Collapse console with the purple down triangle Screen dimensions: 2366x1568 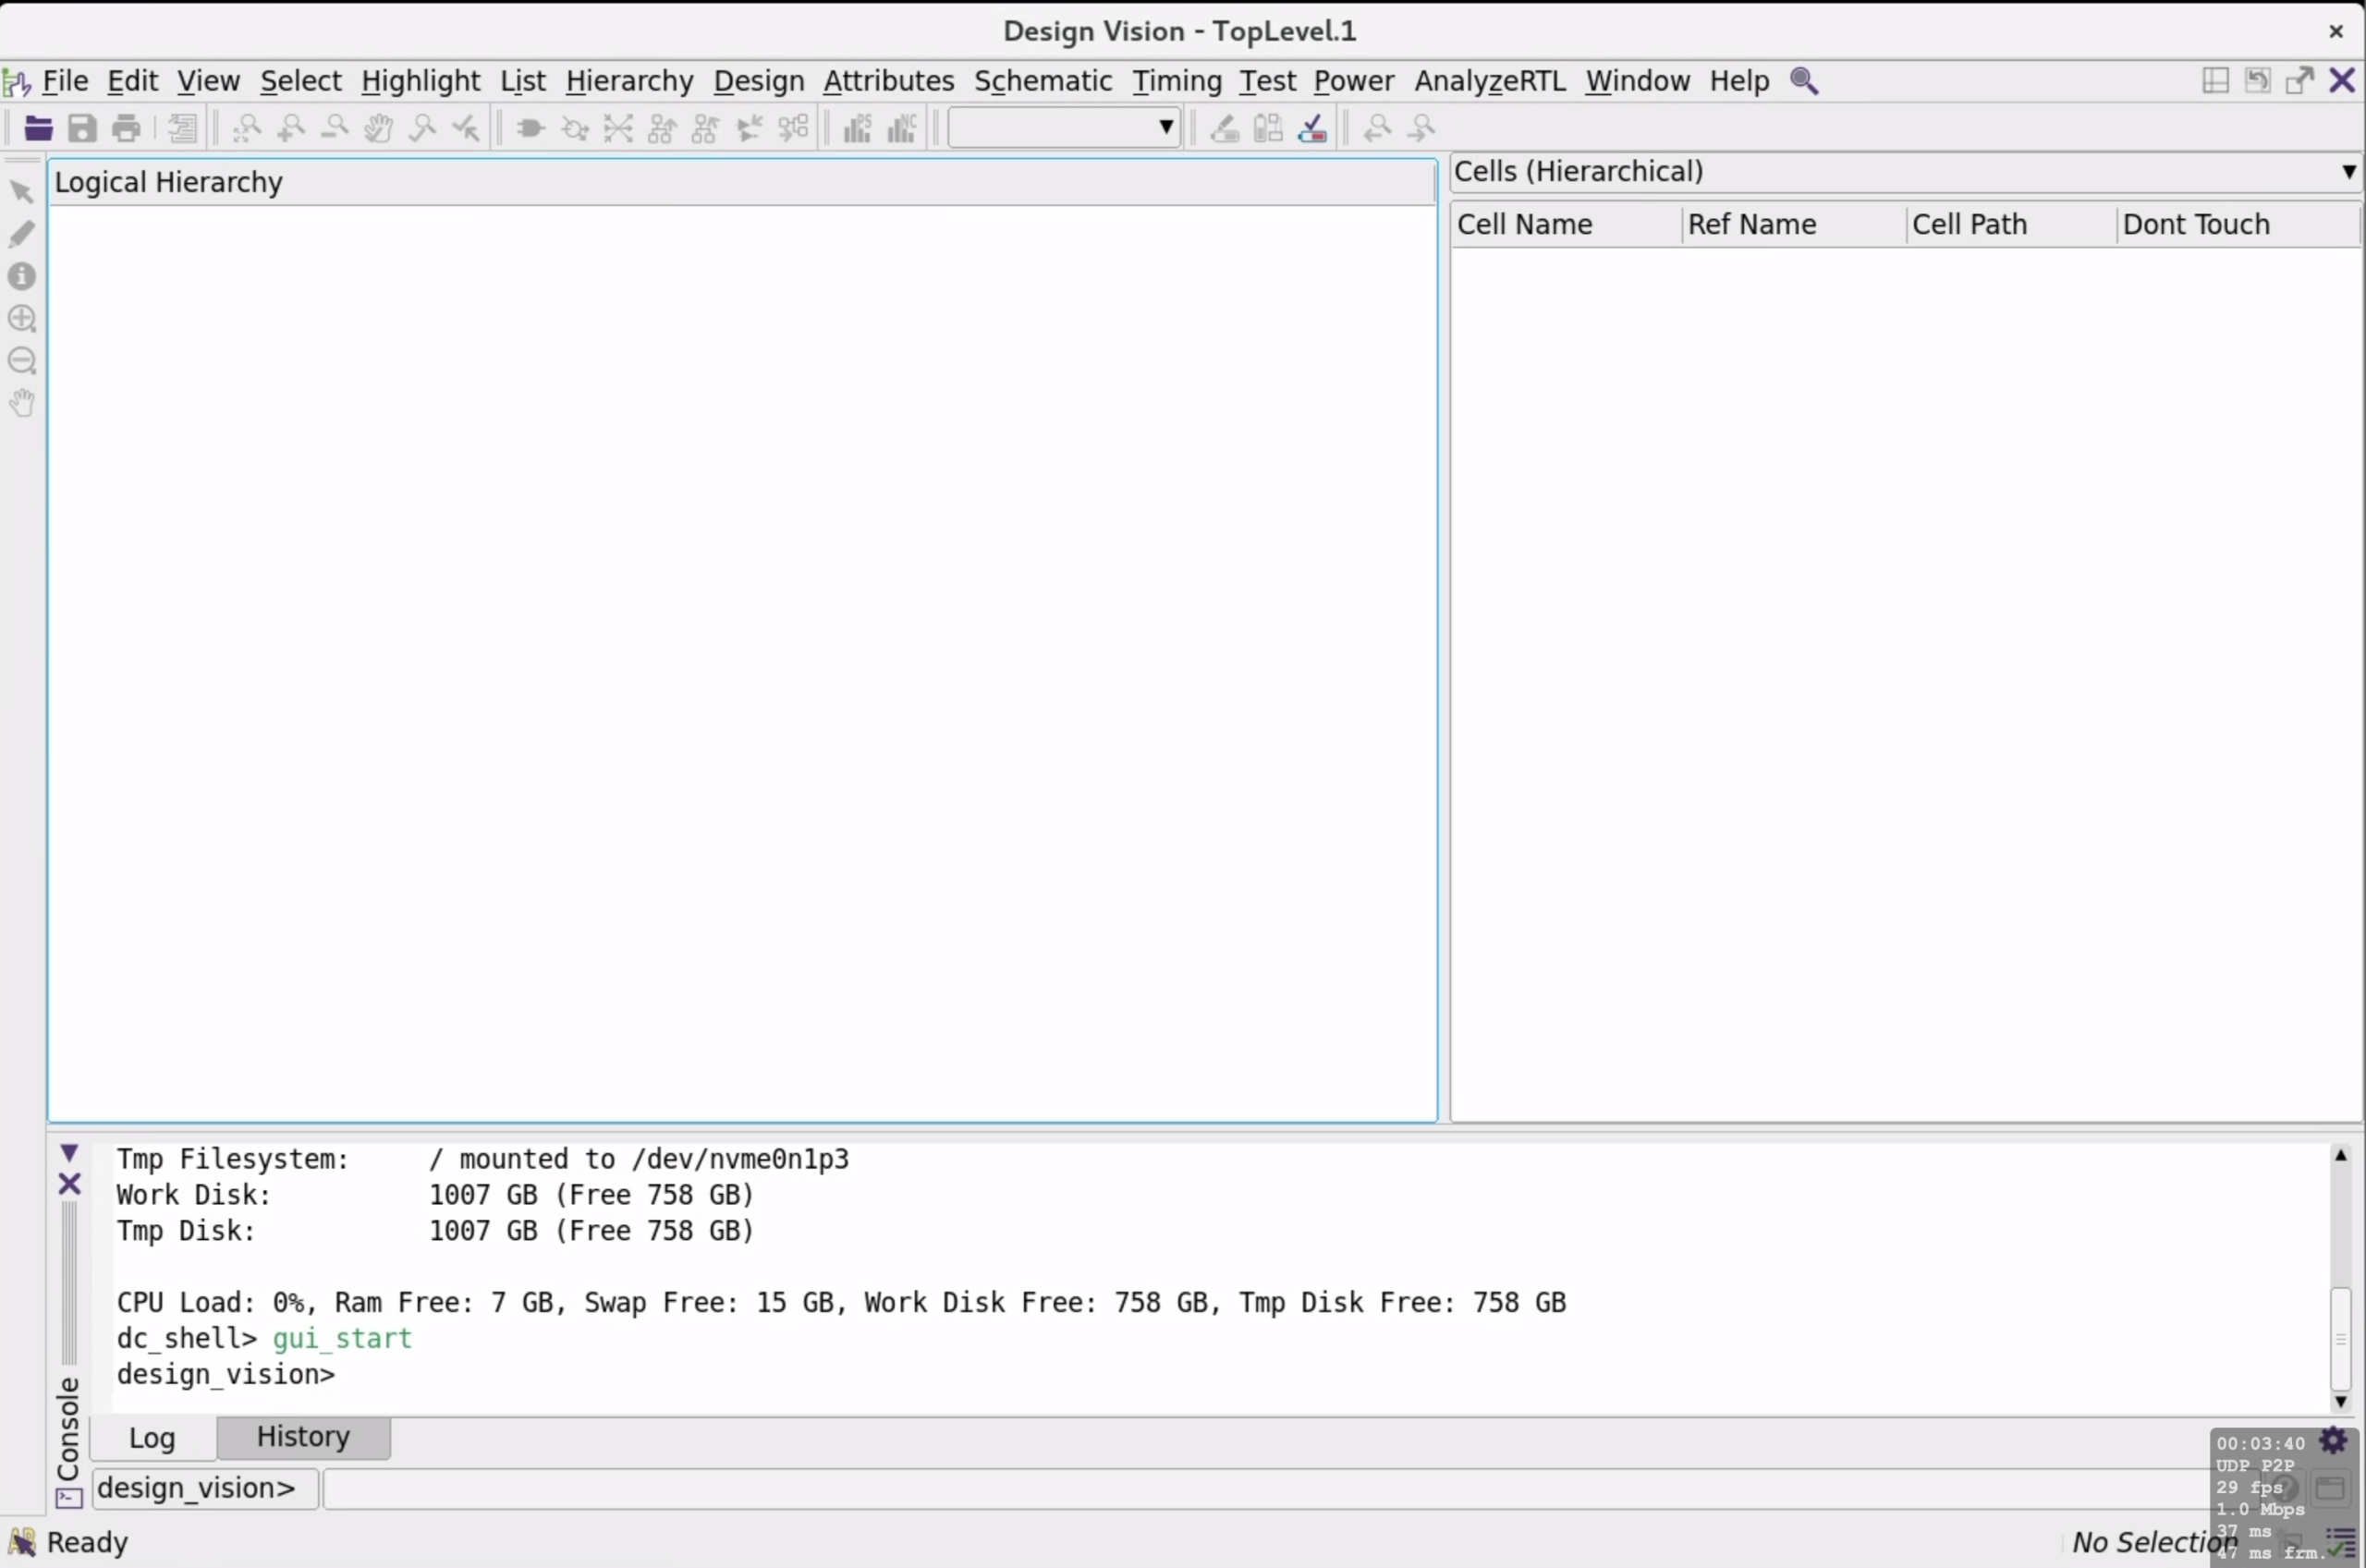click(x=69, y=1154)
